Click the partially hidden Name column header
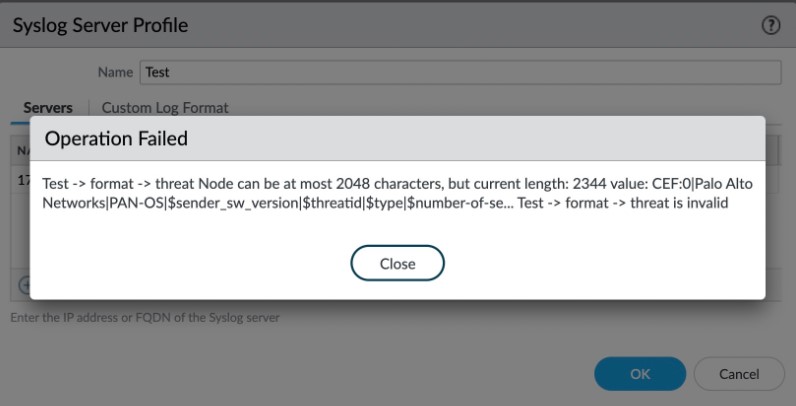 [21, 151]
